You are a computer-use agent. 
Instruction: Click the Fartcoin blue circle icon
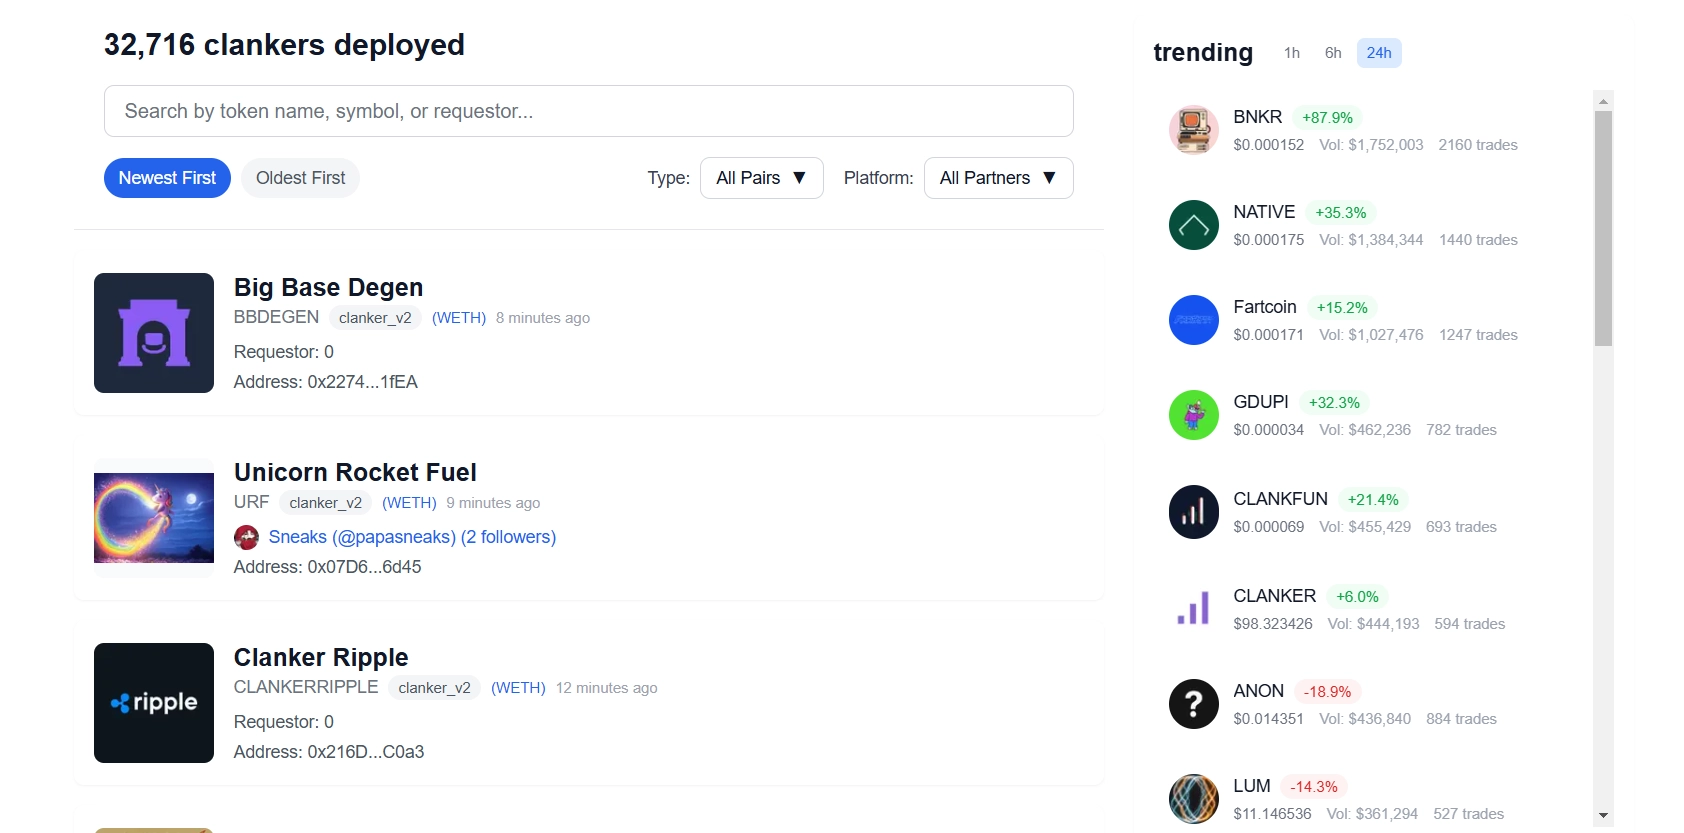coord(1194,320)
